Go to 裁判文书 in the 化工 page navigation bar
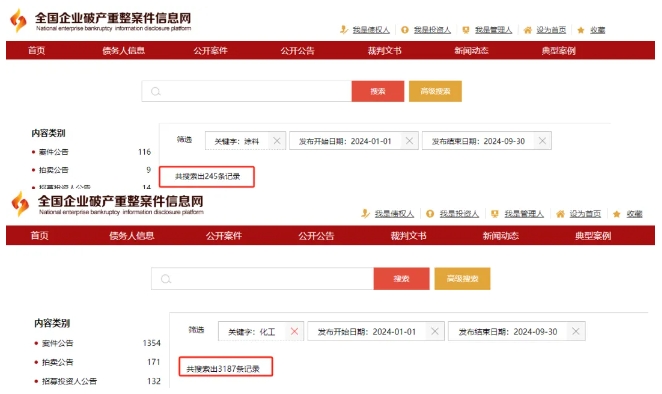 408,236
